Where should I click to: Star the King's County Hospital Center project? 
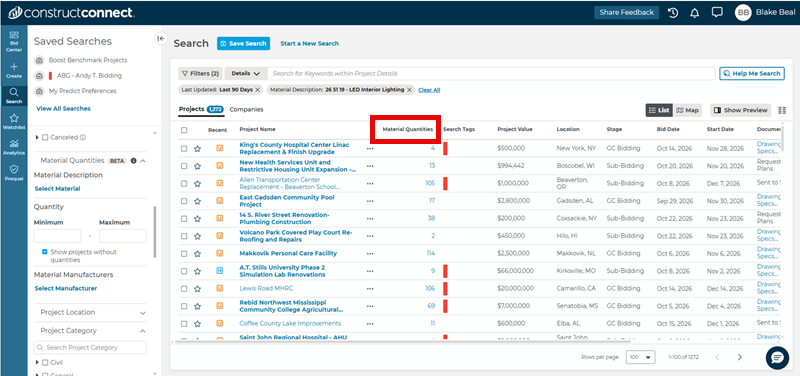point(197,148)
